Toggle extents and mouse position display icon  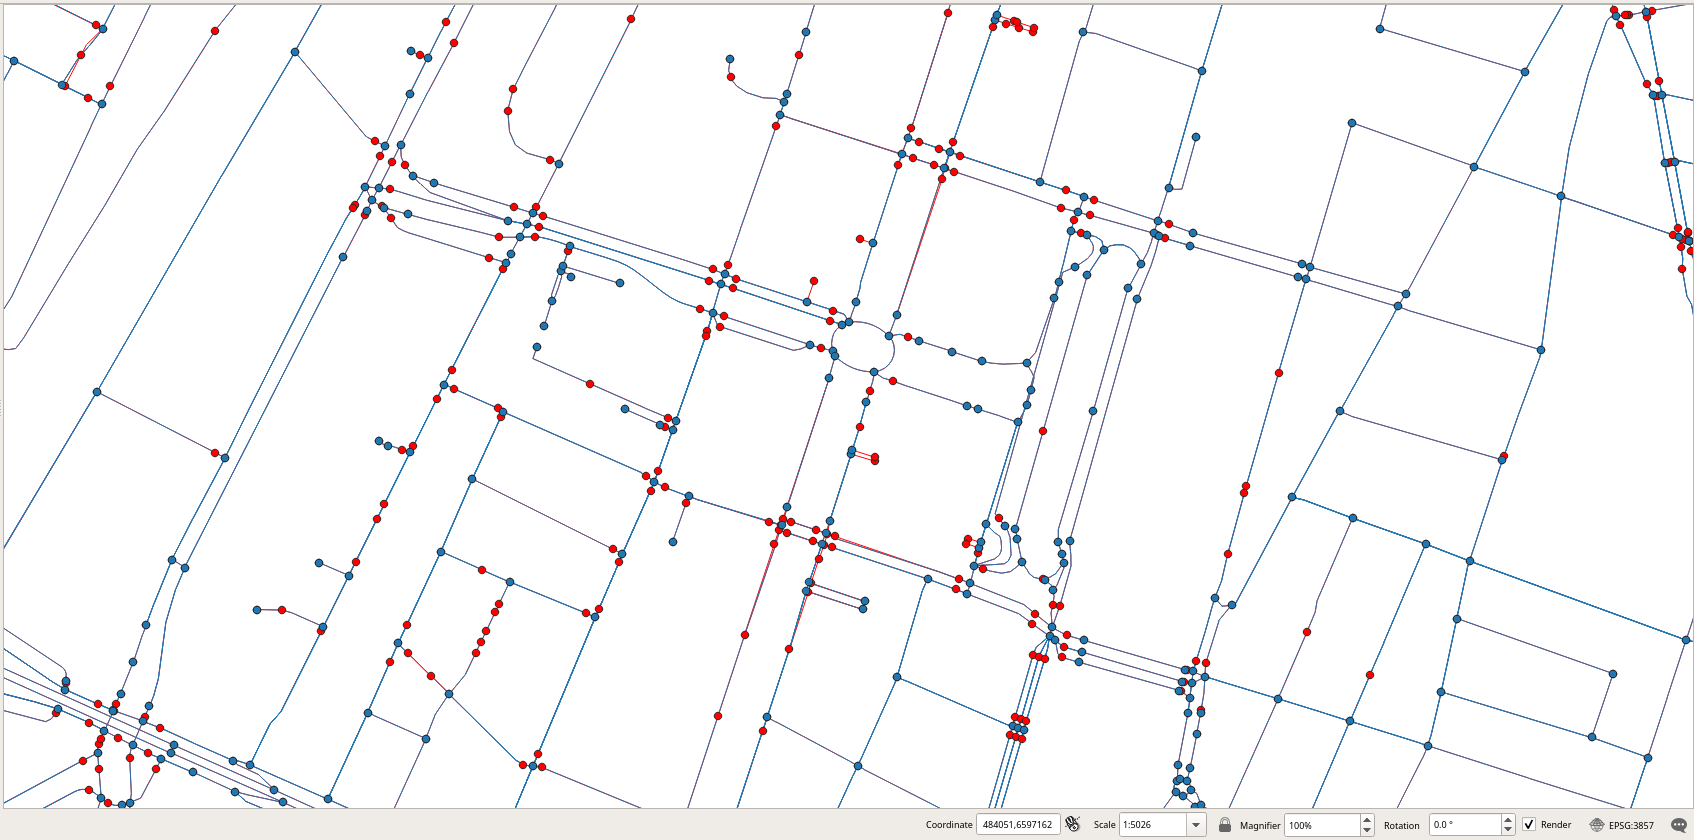tap(1073, 824)
